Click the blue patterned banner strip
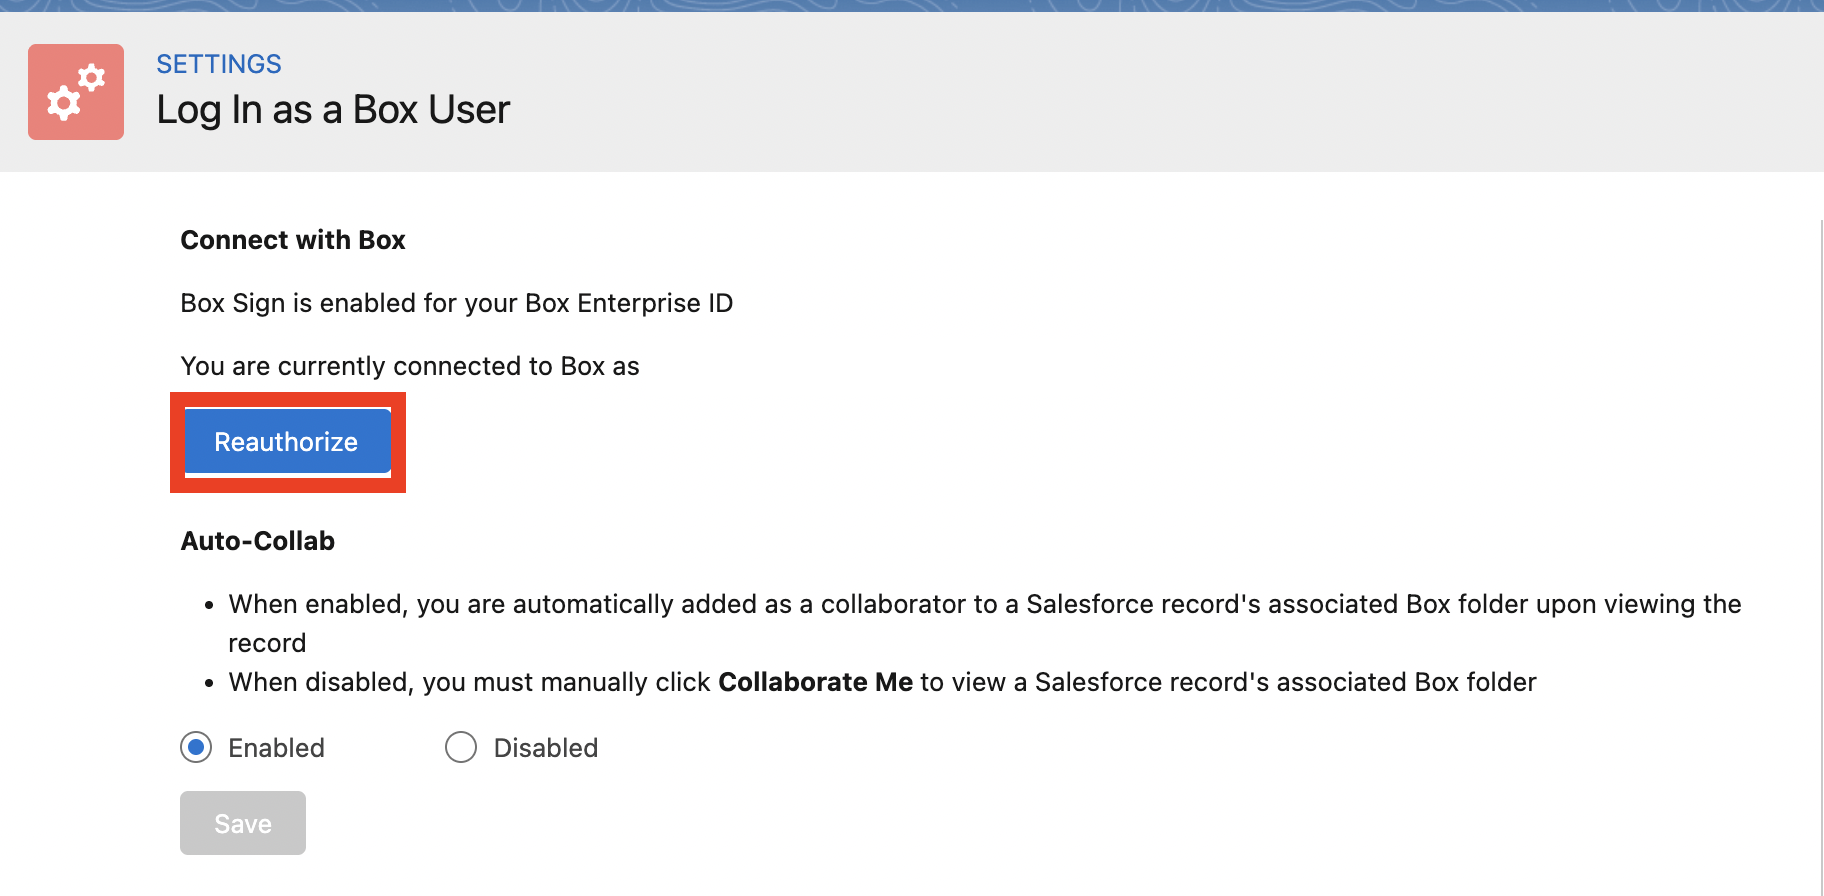 click(912, 5)
